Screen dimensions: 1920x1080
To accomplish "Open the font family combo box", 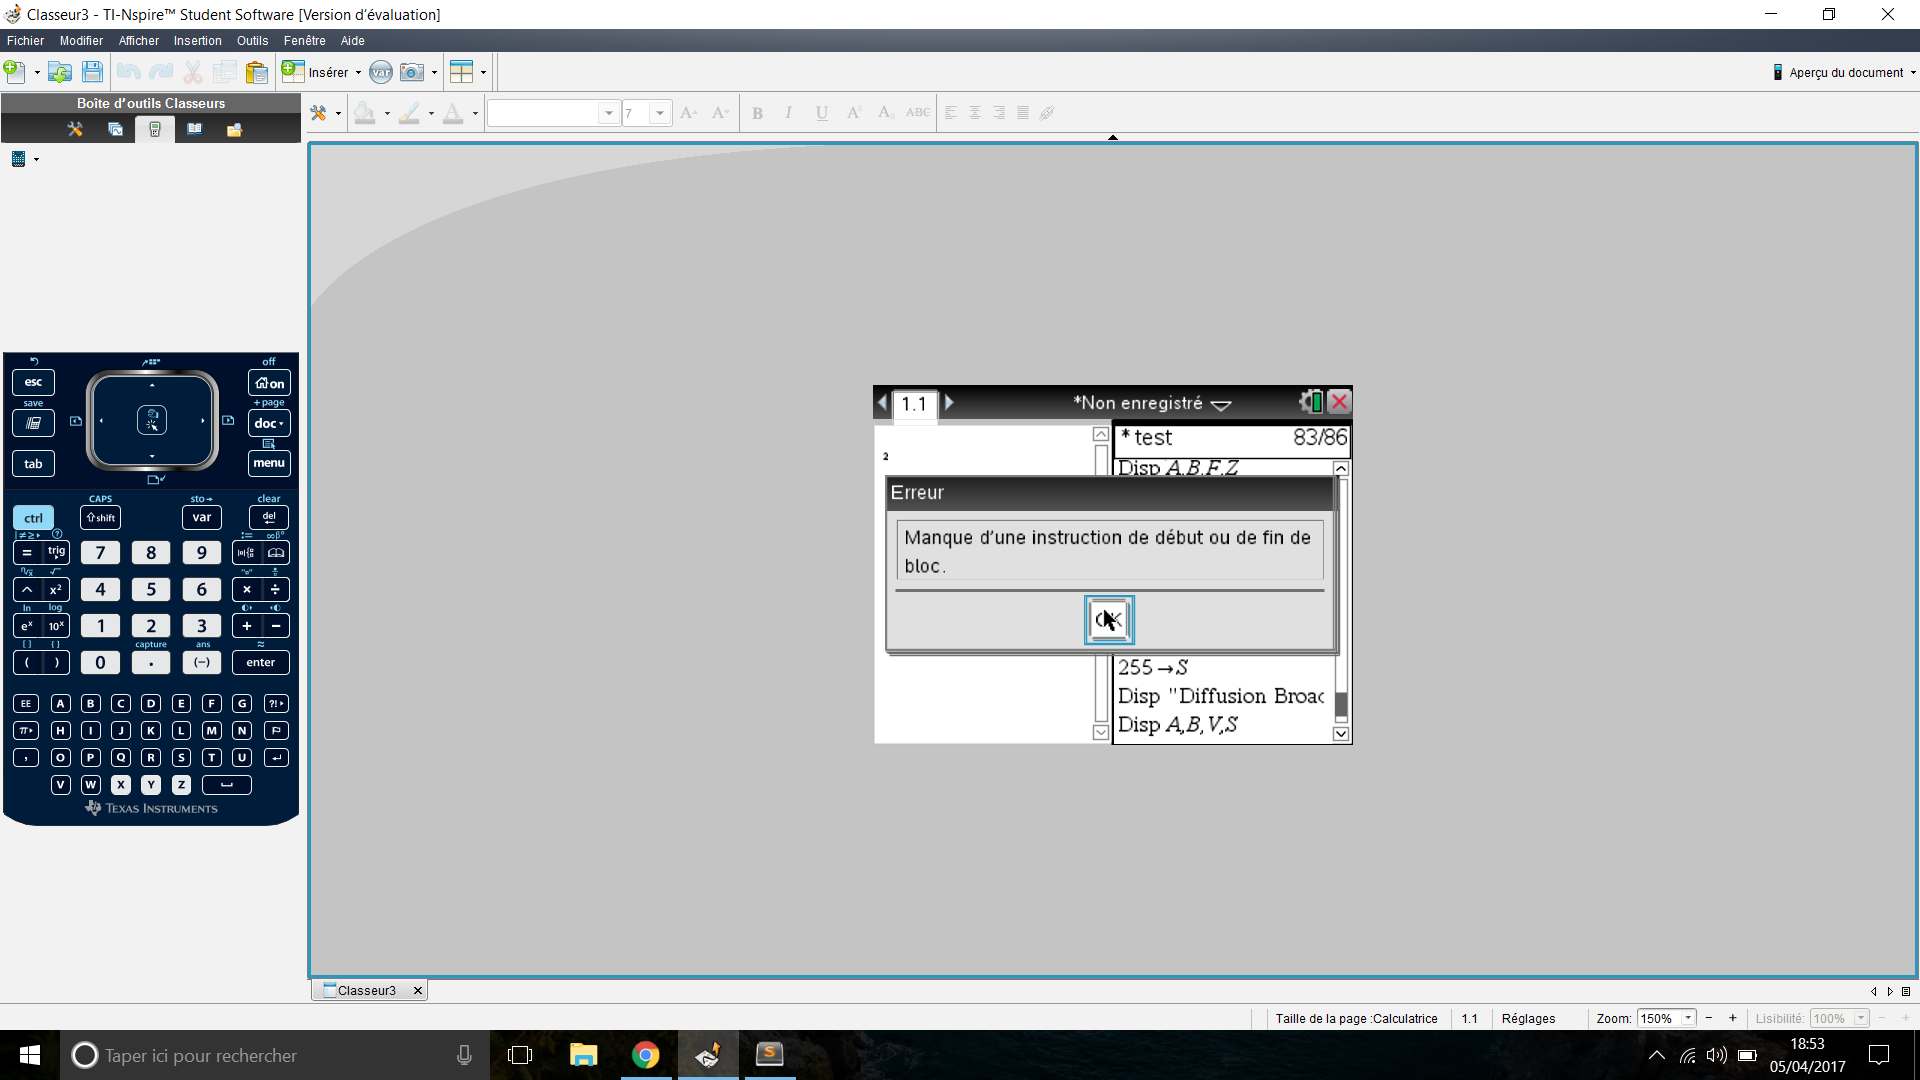I will (553, 113).
